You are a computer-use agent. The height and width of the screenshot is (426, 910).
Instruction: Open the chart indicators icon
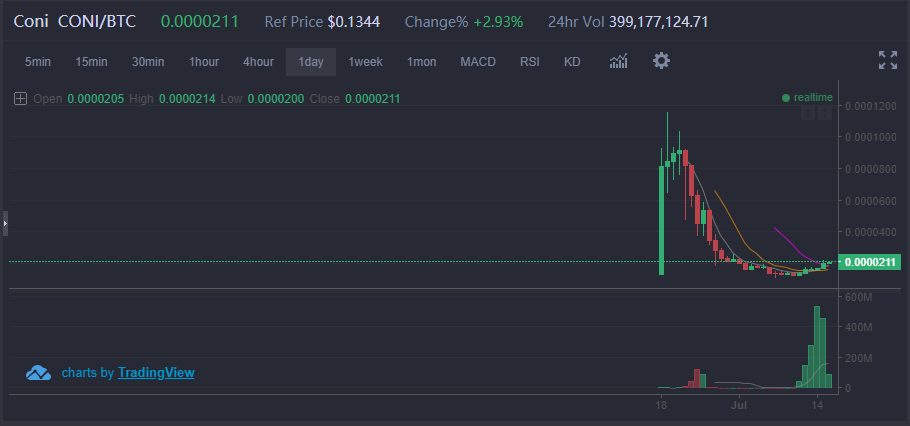[618, 62]
